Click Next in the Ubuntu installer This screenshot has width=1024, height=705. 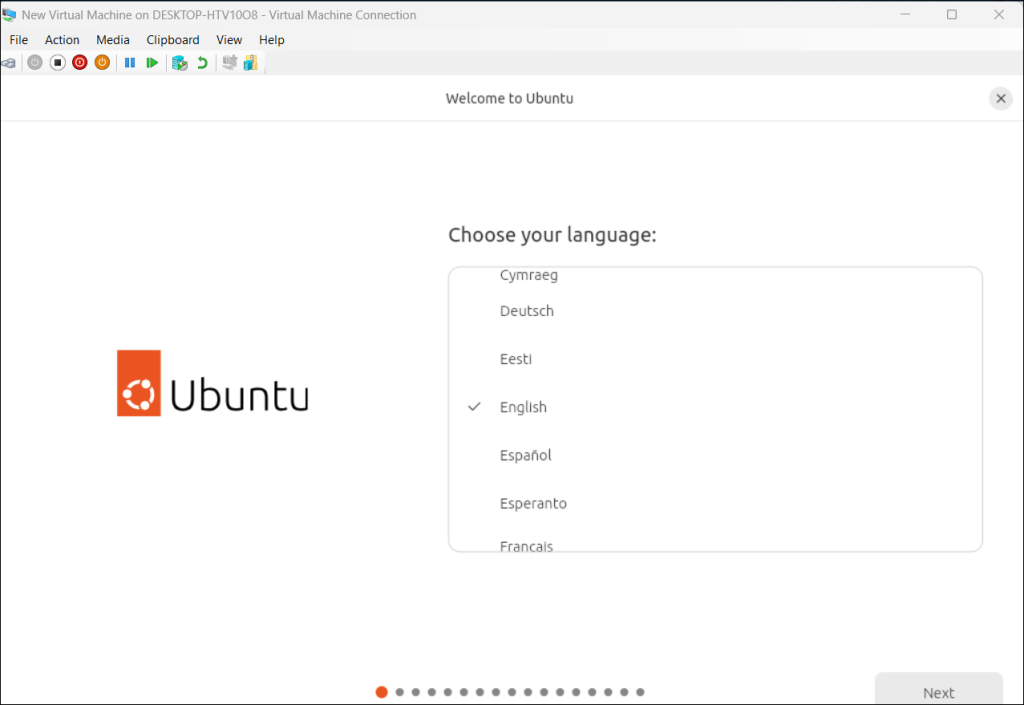point(938,689)
